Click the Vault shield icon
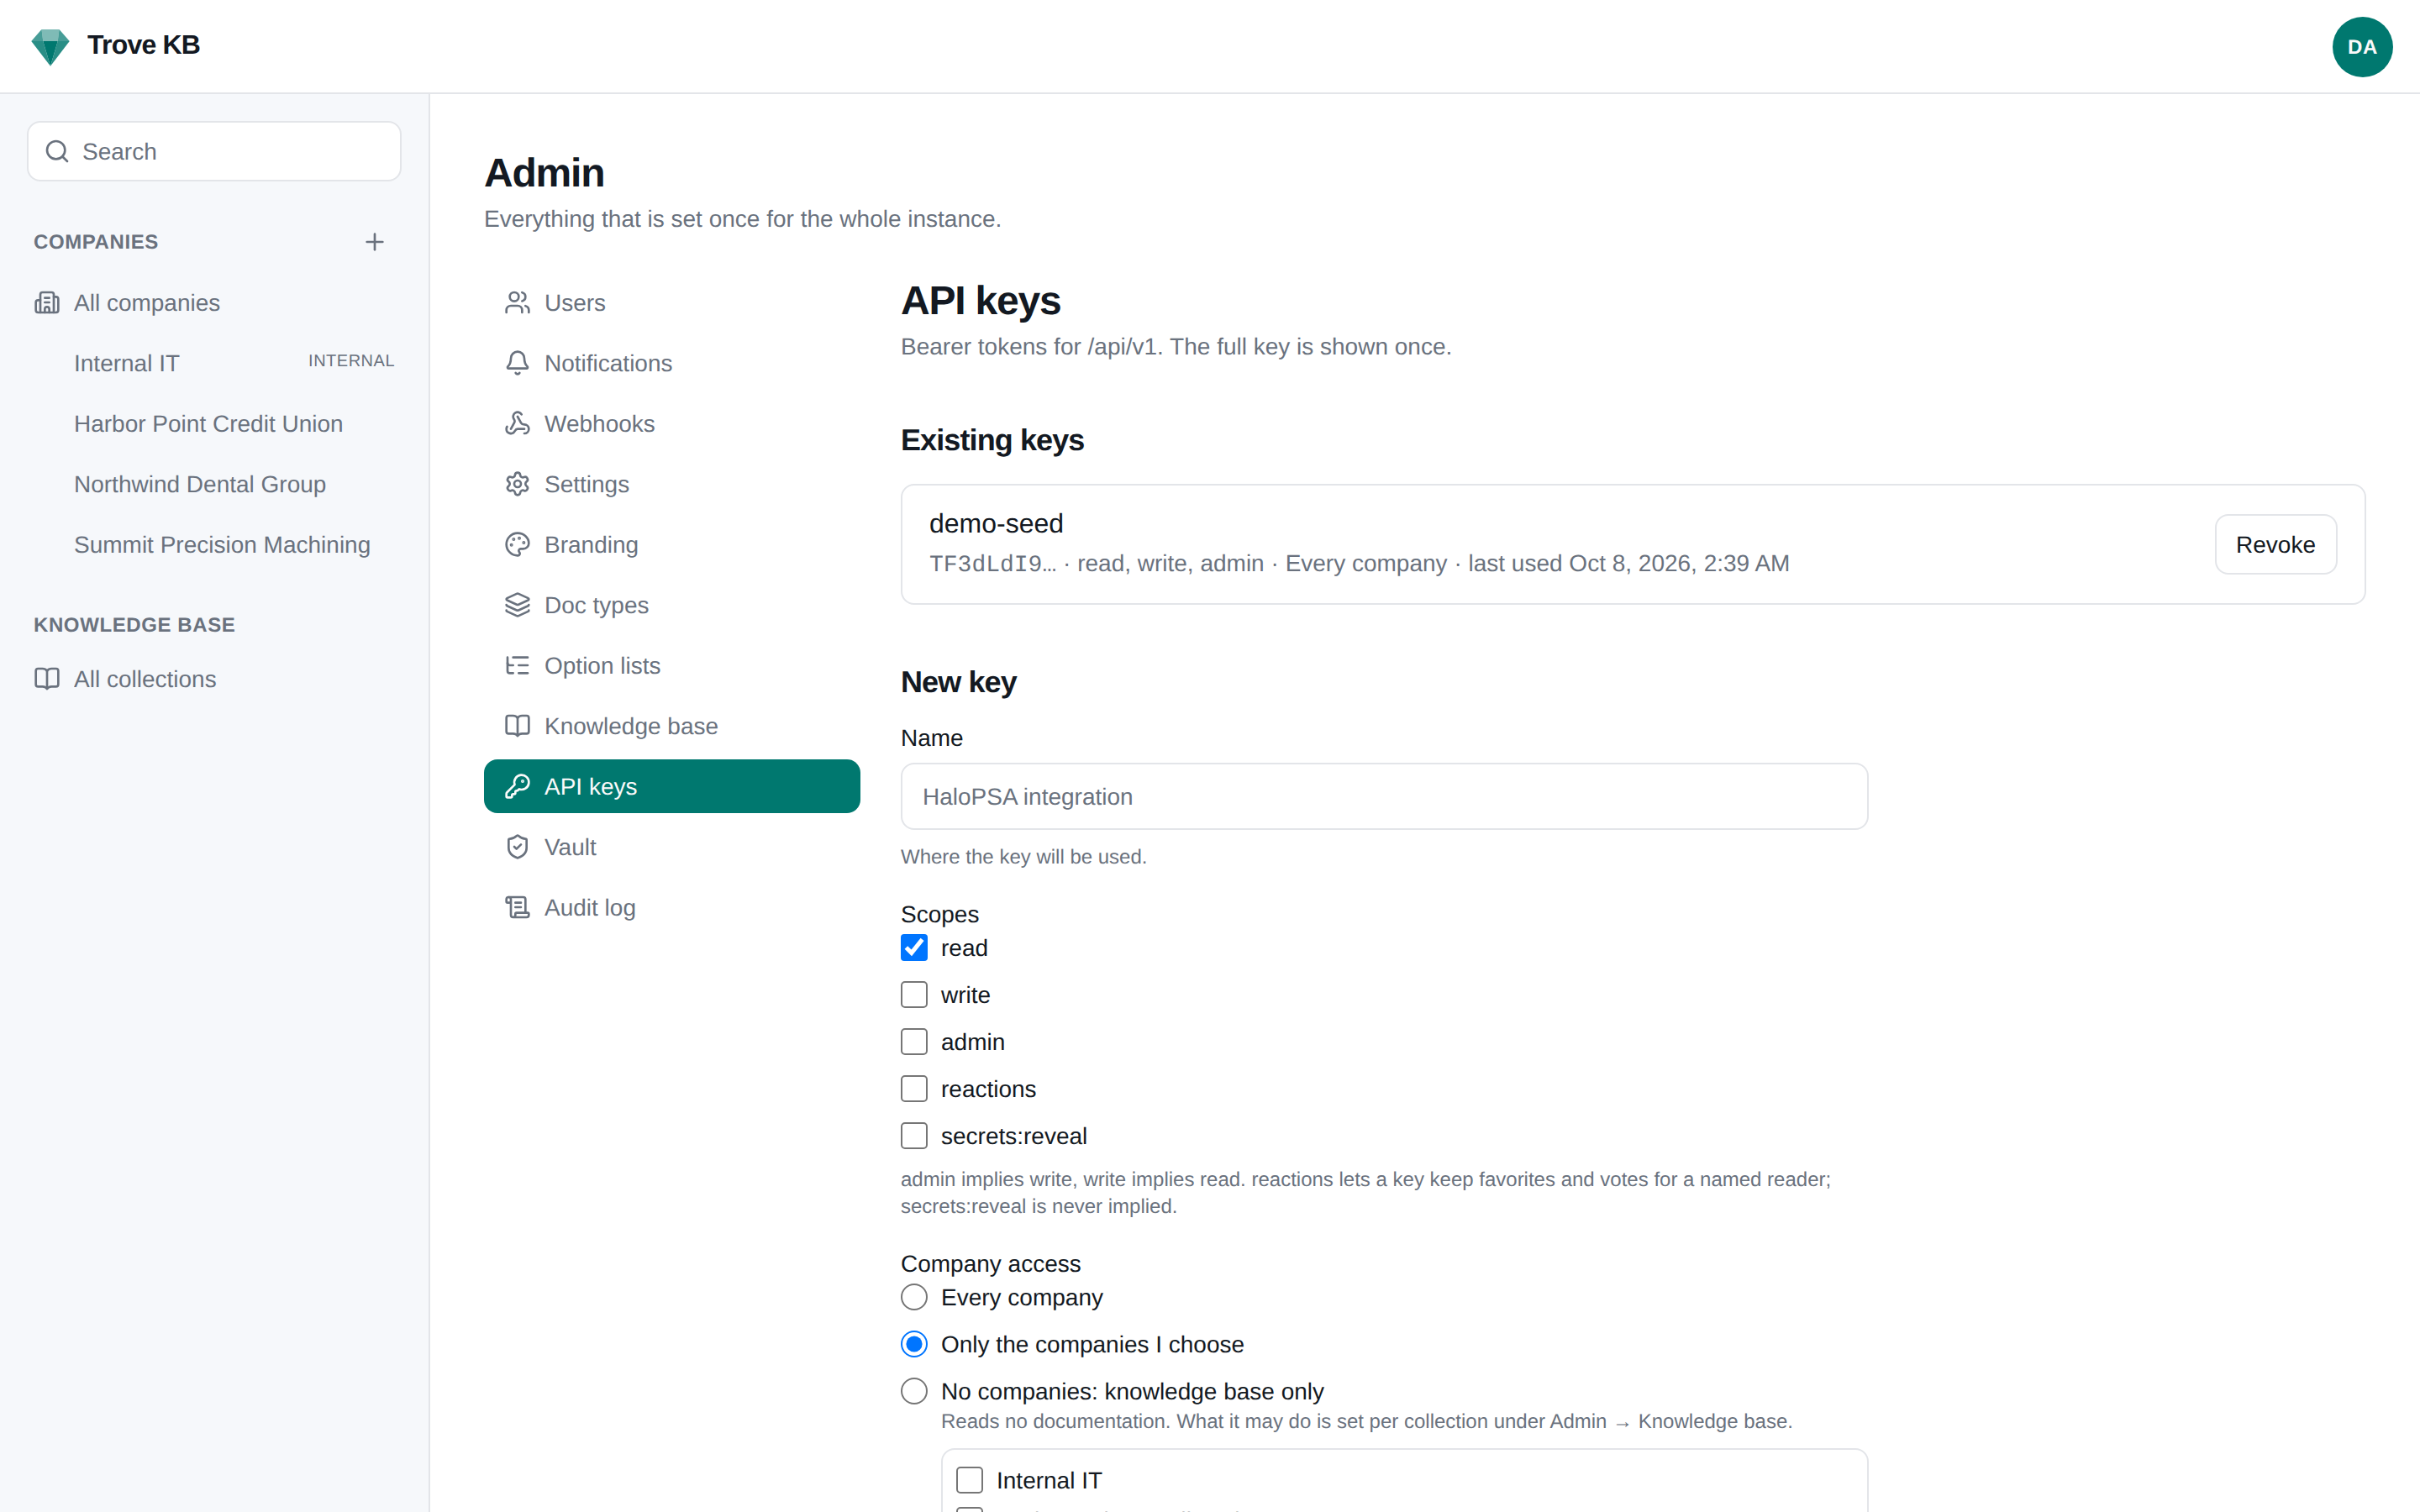Screen dimensions: 2420x1512 (517, 847)
